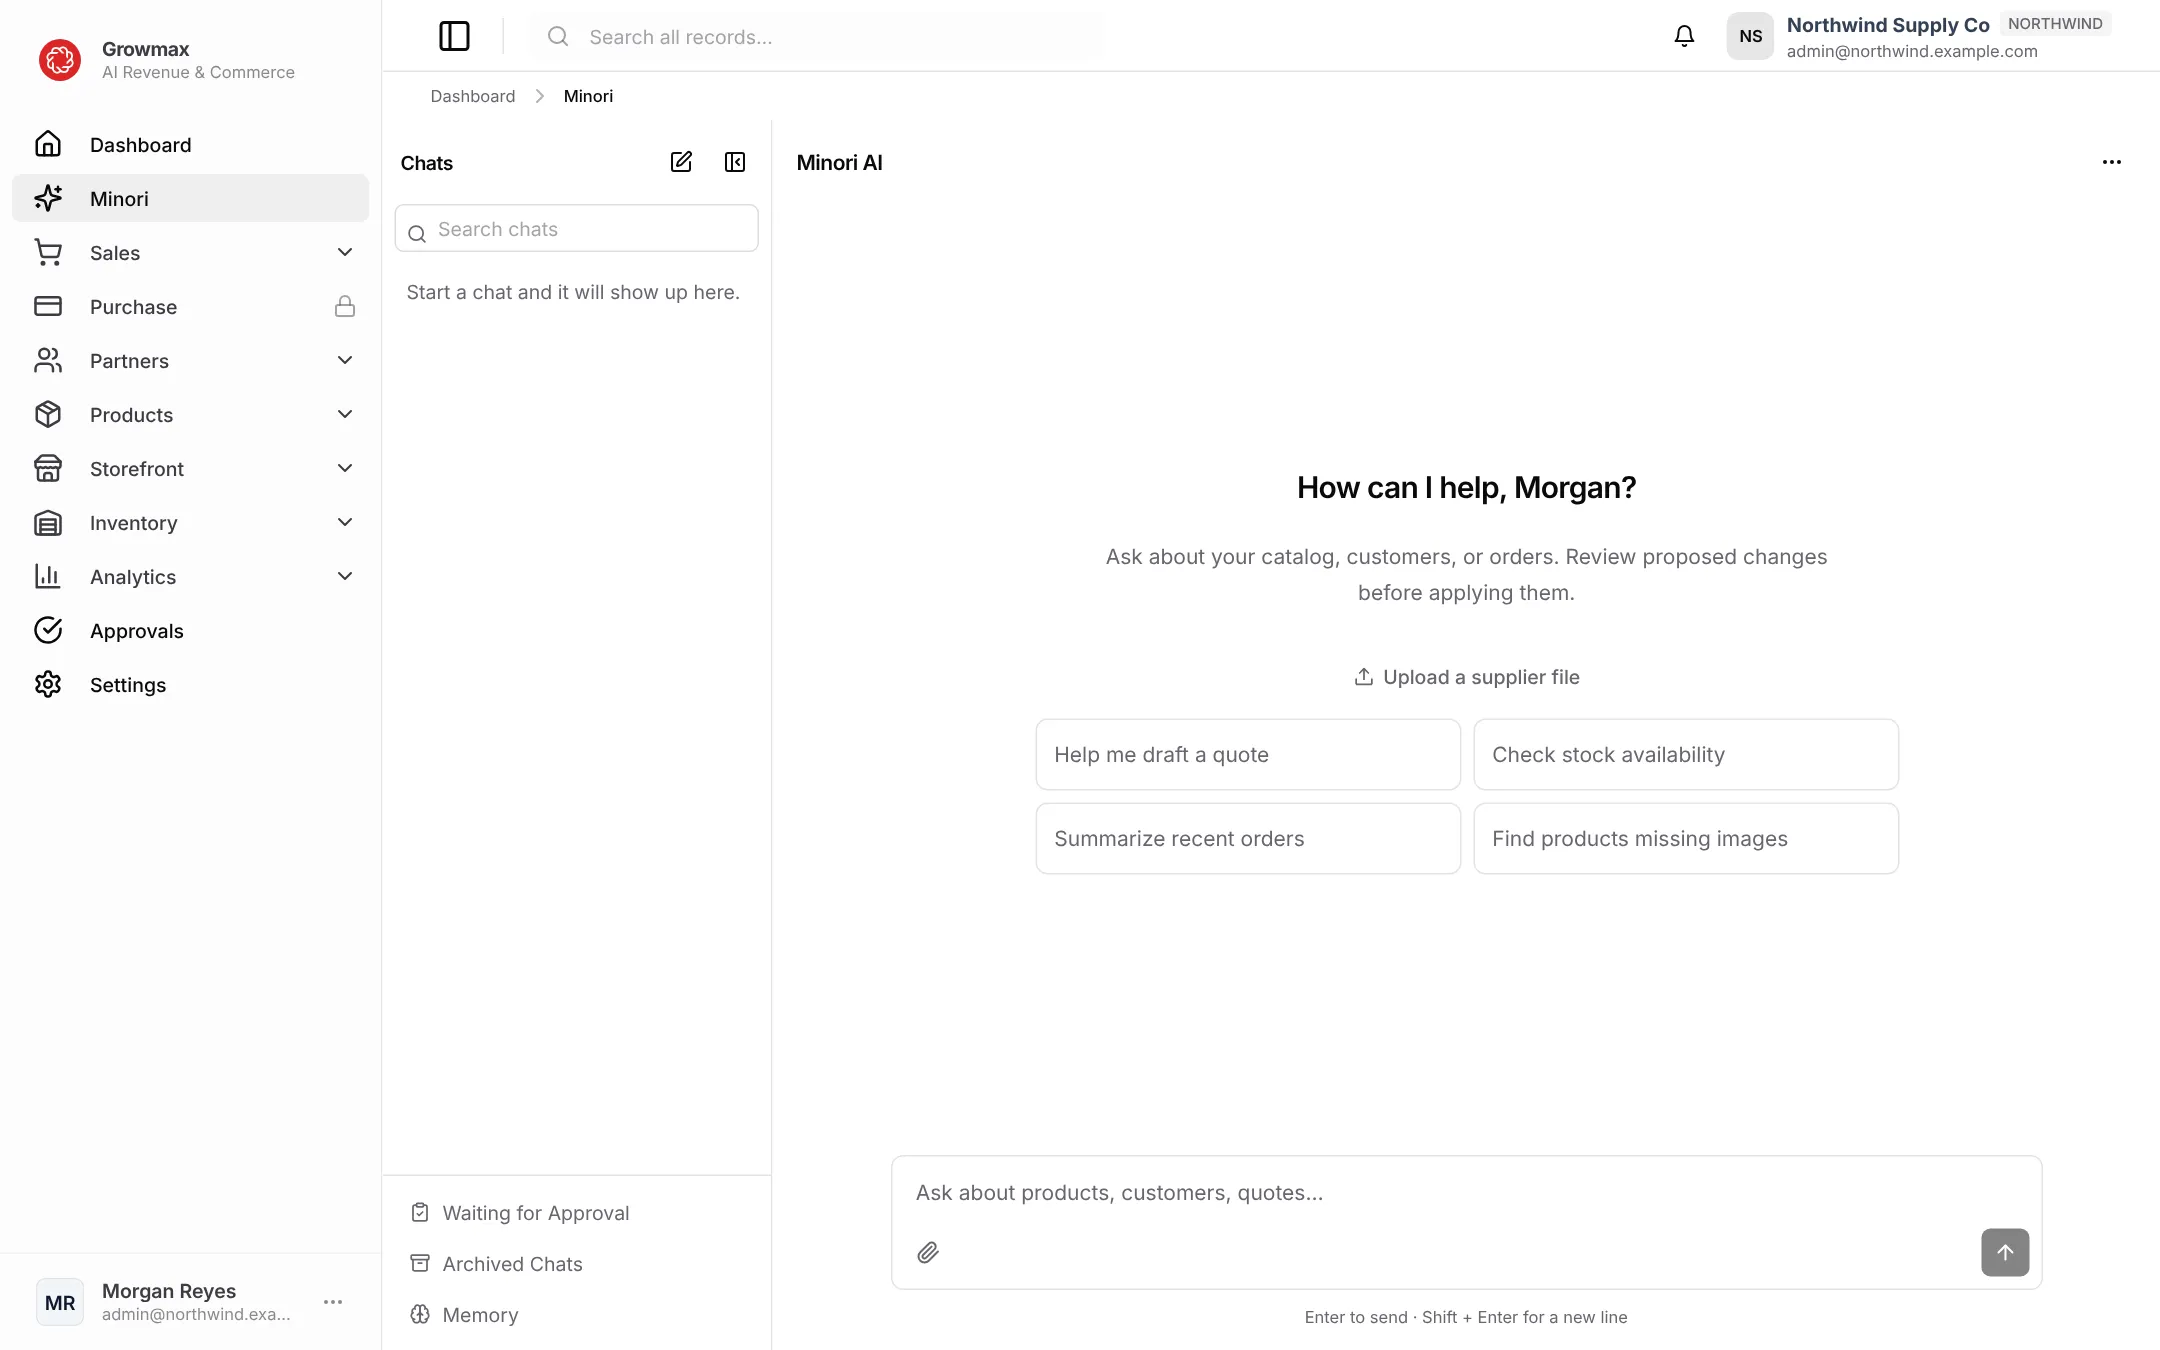Toggle the main sidebar panel icon
Image resolution: width=2160 pixels, height=1350 pixels.
454,36
